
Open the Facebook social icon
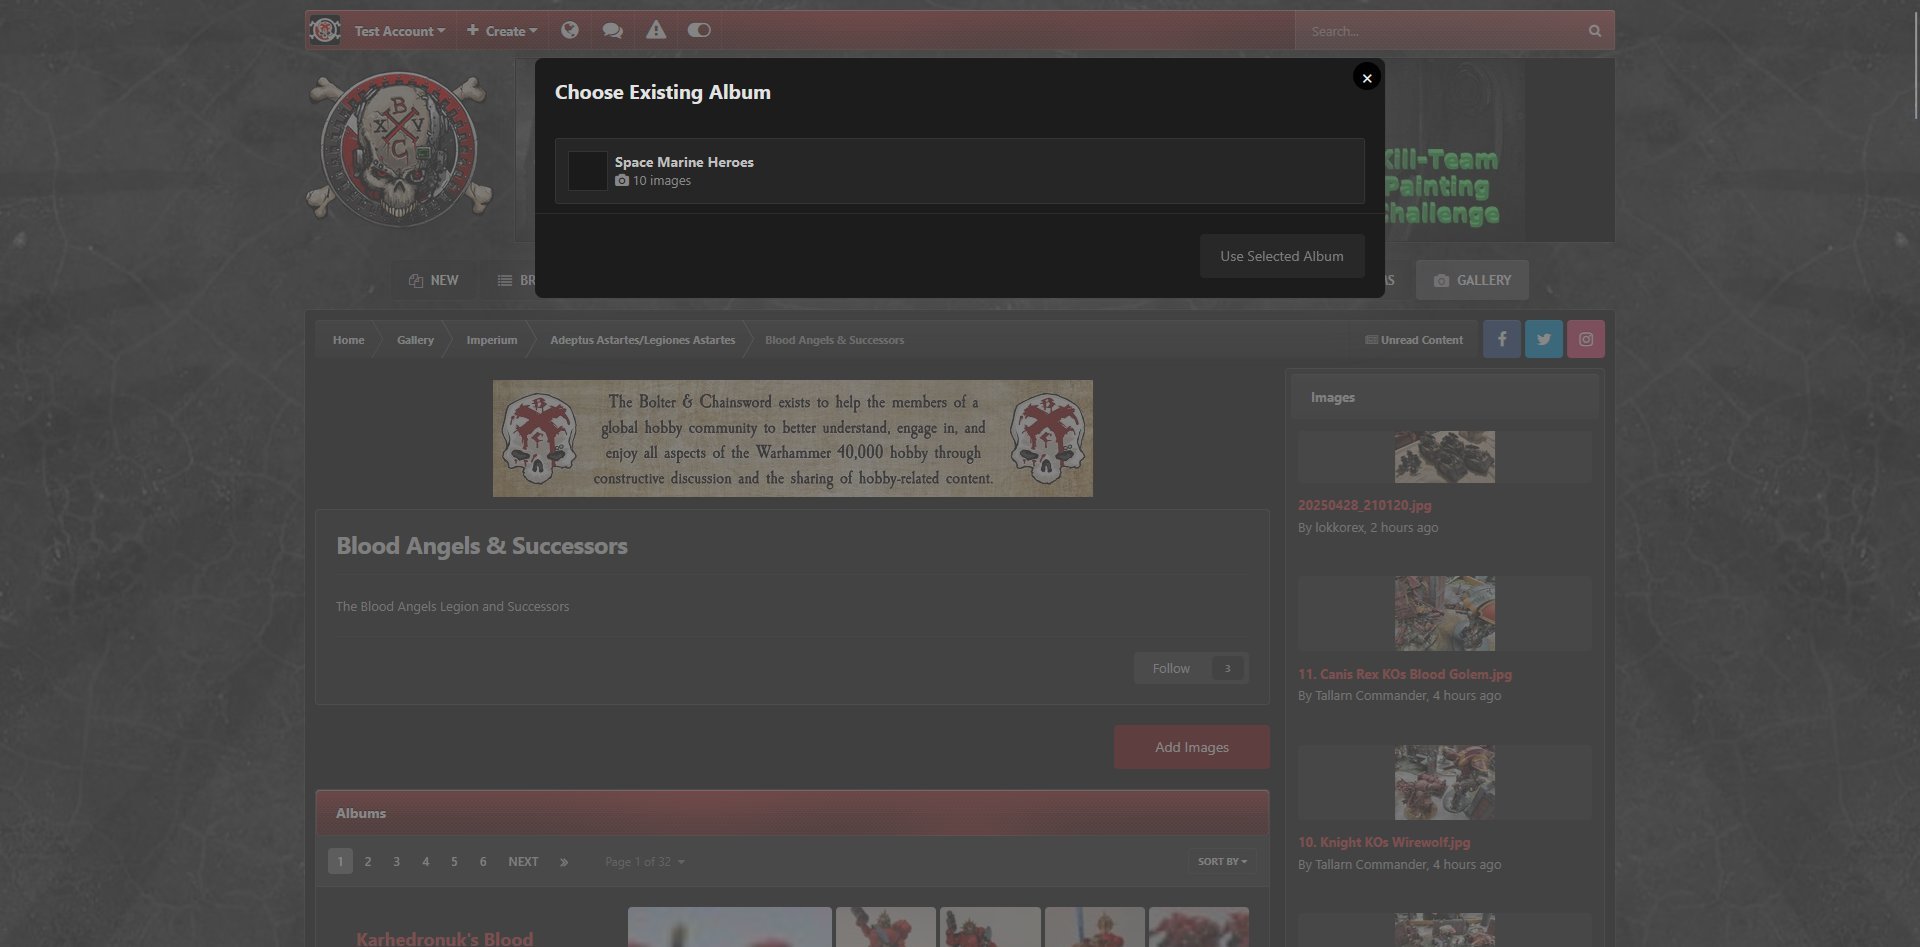tap(1501, 339)
